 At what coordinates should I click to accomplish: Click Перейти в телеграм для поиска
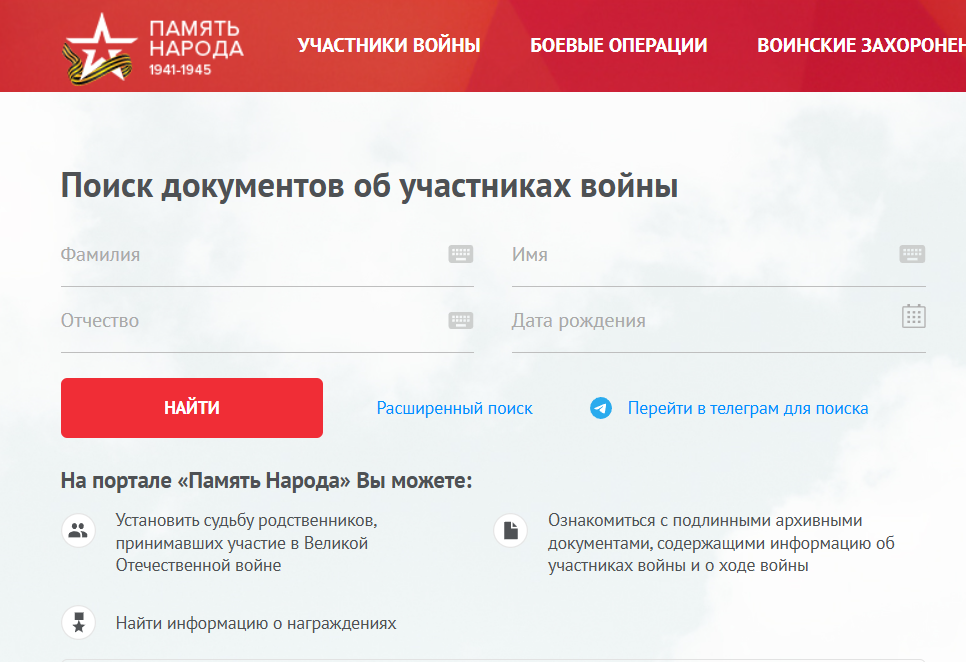click(746, 408)
